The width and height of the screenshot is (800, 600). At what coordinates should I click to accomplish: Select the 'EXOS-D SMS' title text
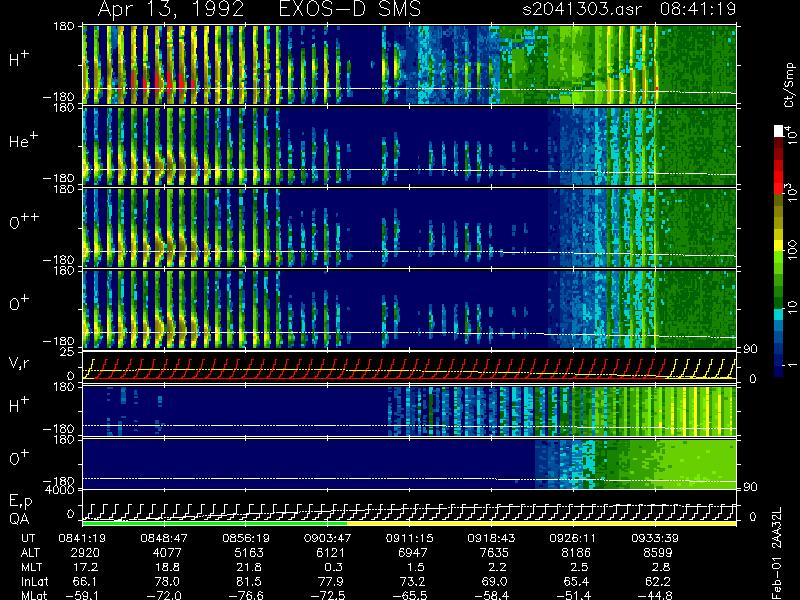coord(350,9)
